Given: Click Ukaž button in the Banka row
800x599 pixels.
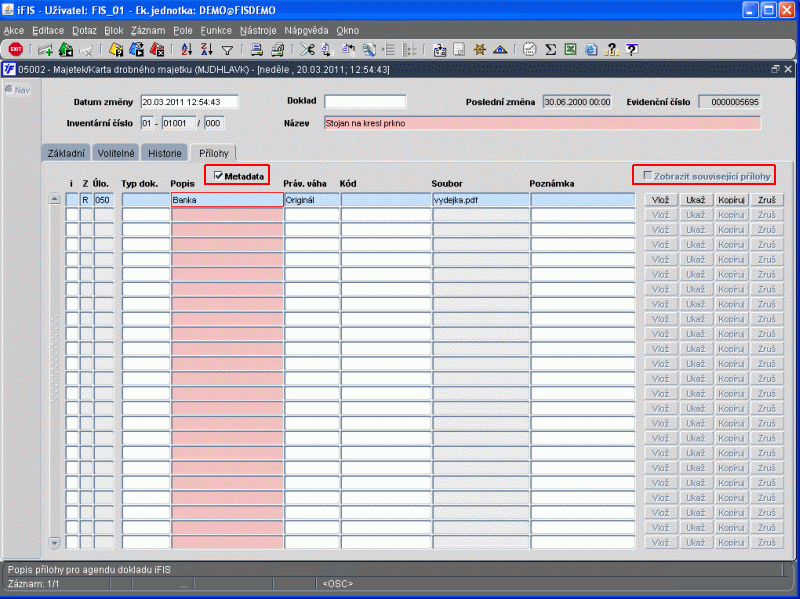Looking at the screenshot, I should click(695, 200).
